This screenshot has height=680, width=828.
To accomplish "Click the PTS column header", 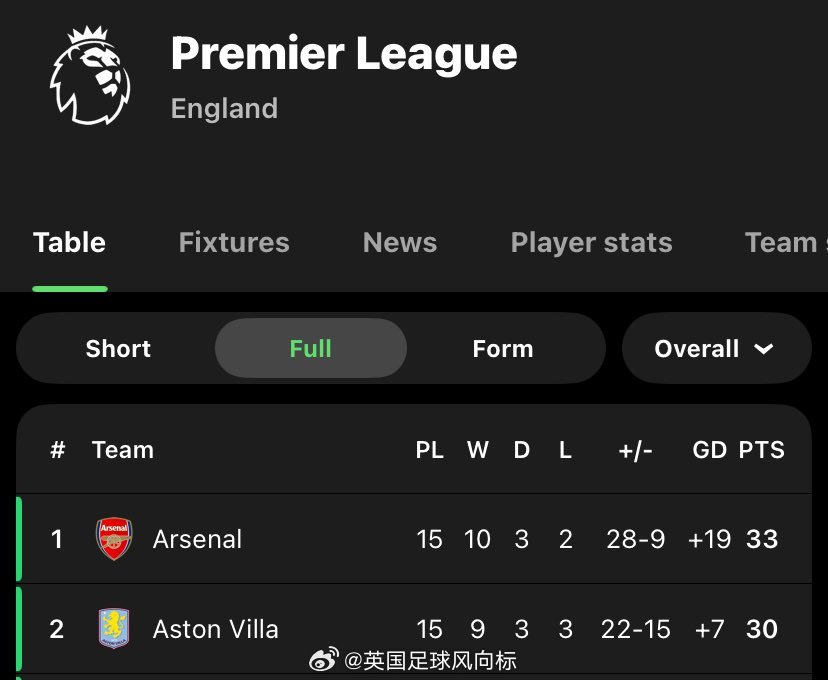I will pos(762,450).
